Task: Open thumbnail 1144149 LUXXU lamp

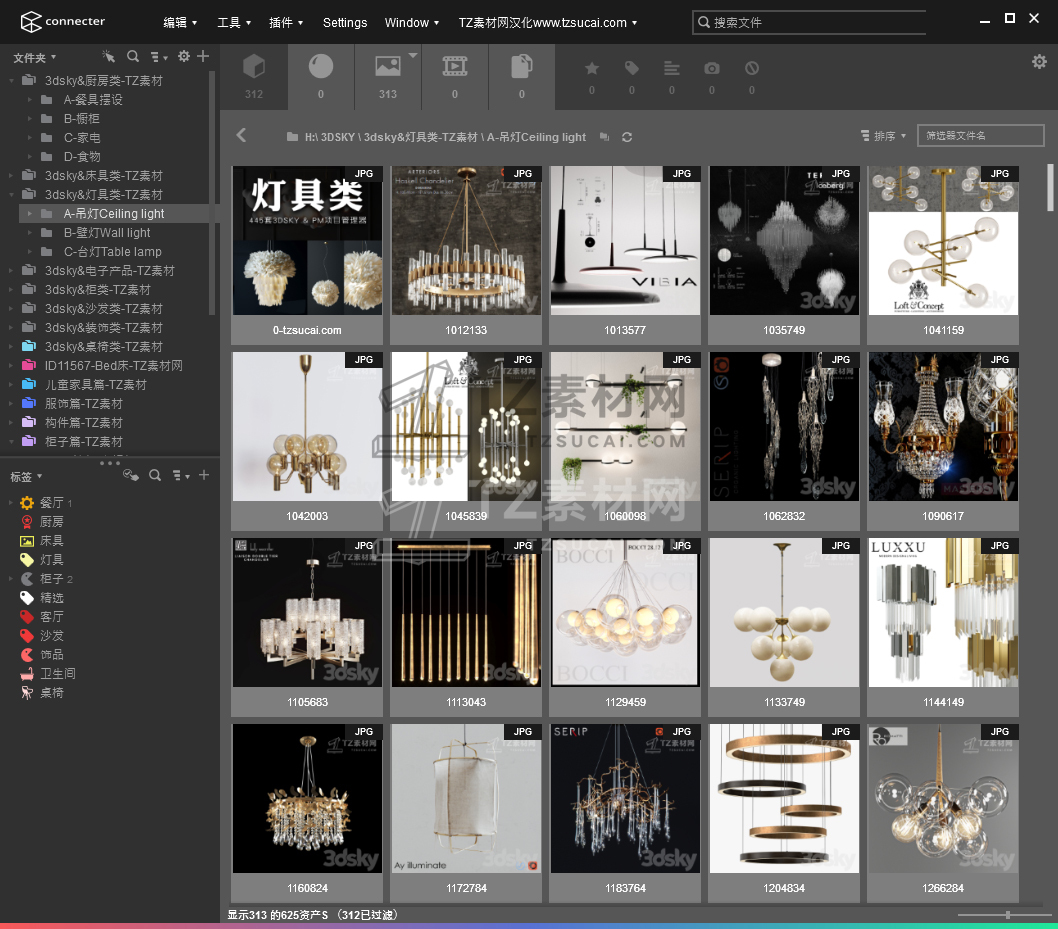Action: (943, 613)
